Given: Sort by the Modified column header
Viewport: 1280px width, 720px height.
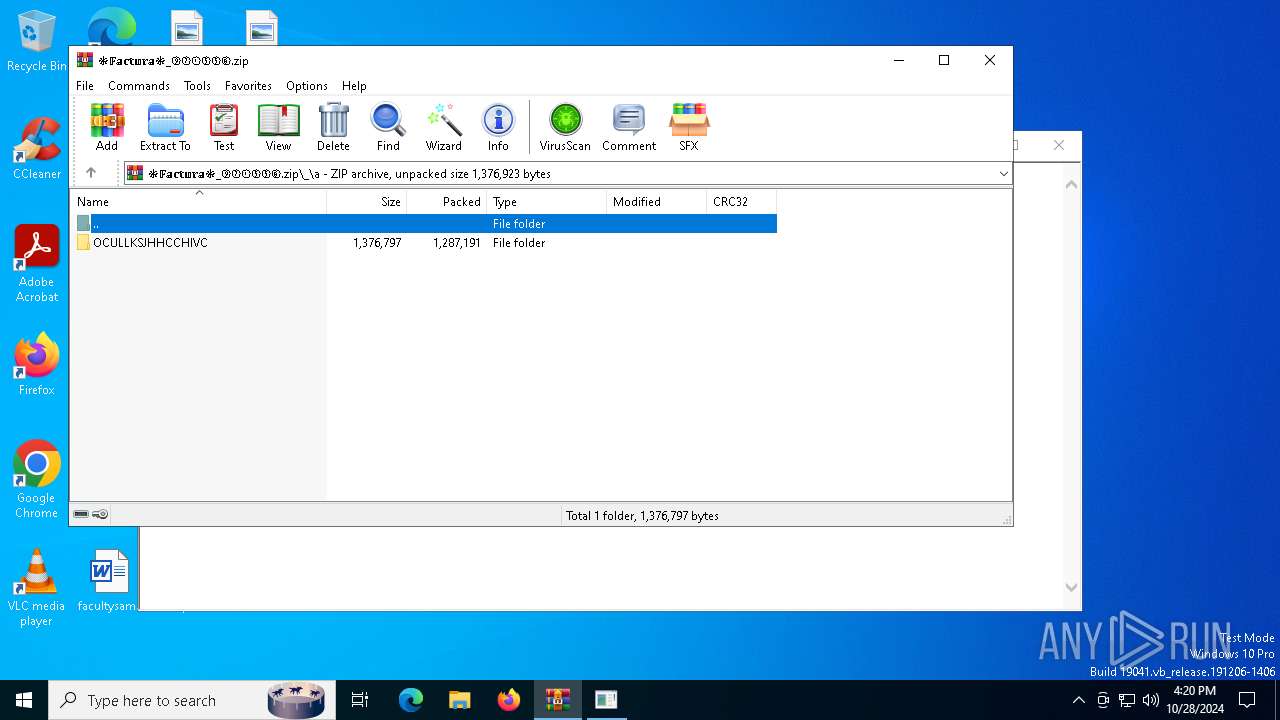Looking at the screenshot, I should [657, 202].
